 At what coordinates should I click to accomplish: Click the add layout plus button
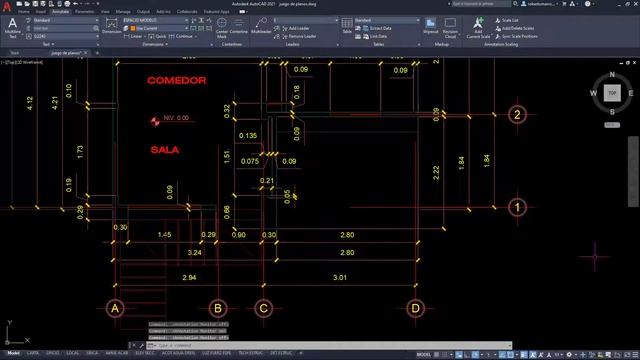[301, 353]
